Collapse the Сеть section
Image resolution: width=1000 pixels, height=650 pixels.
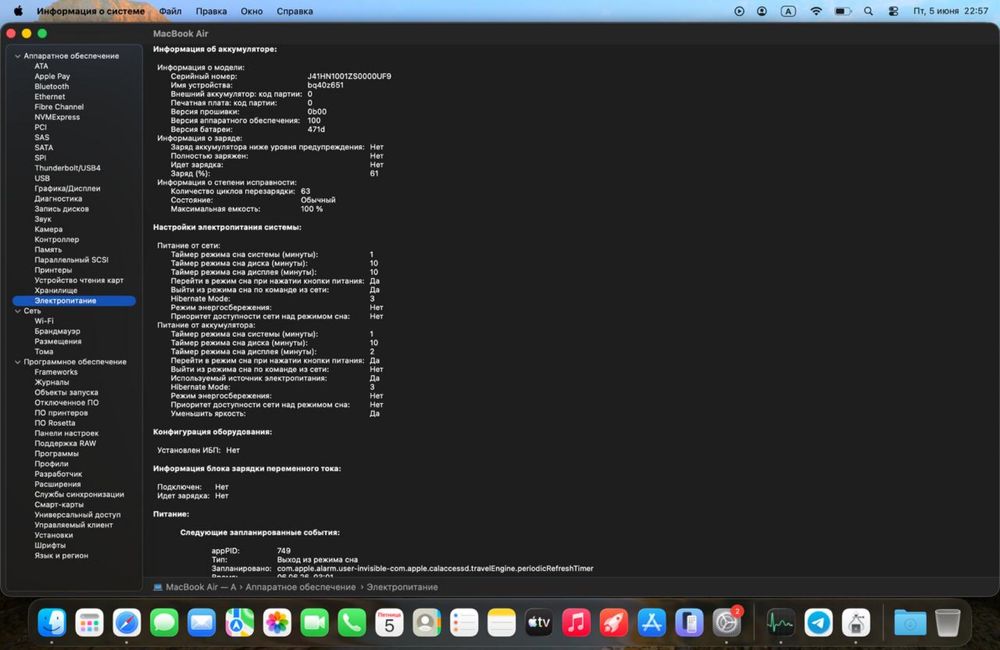[x=18, y=311]
